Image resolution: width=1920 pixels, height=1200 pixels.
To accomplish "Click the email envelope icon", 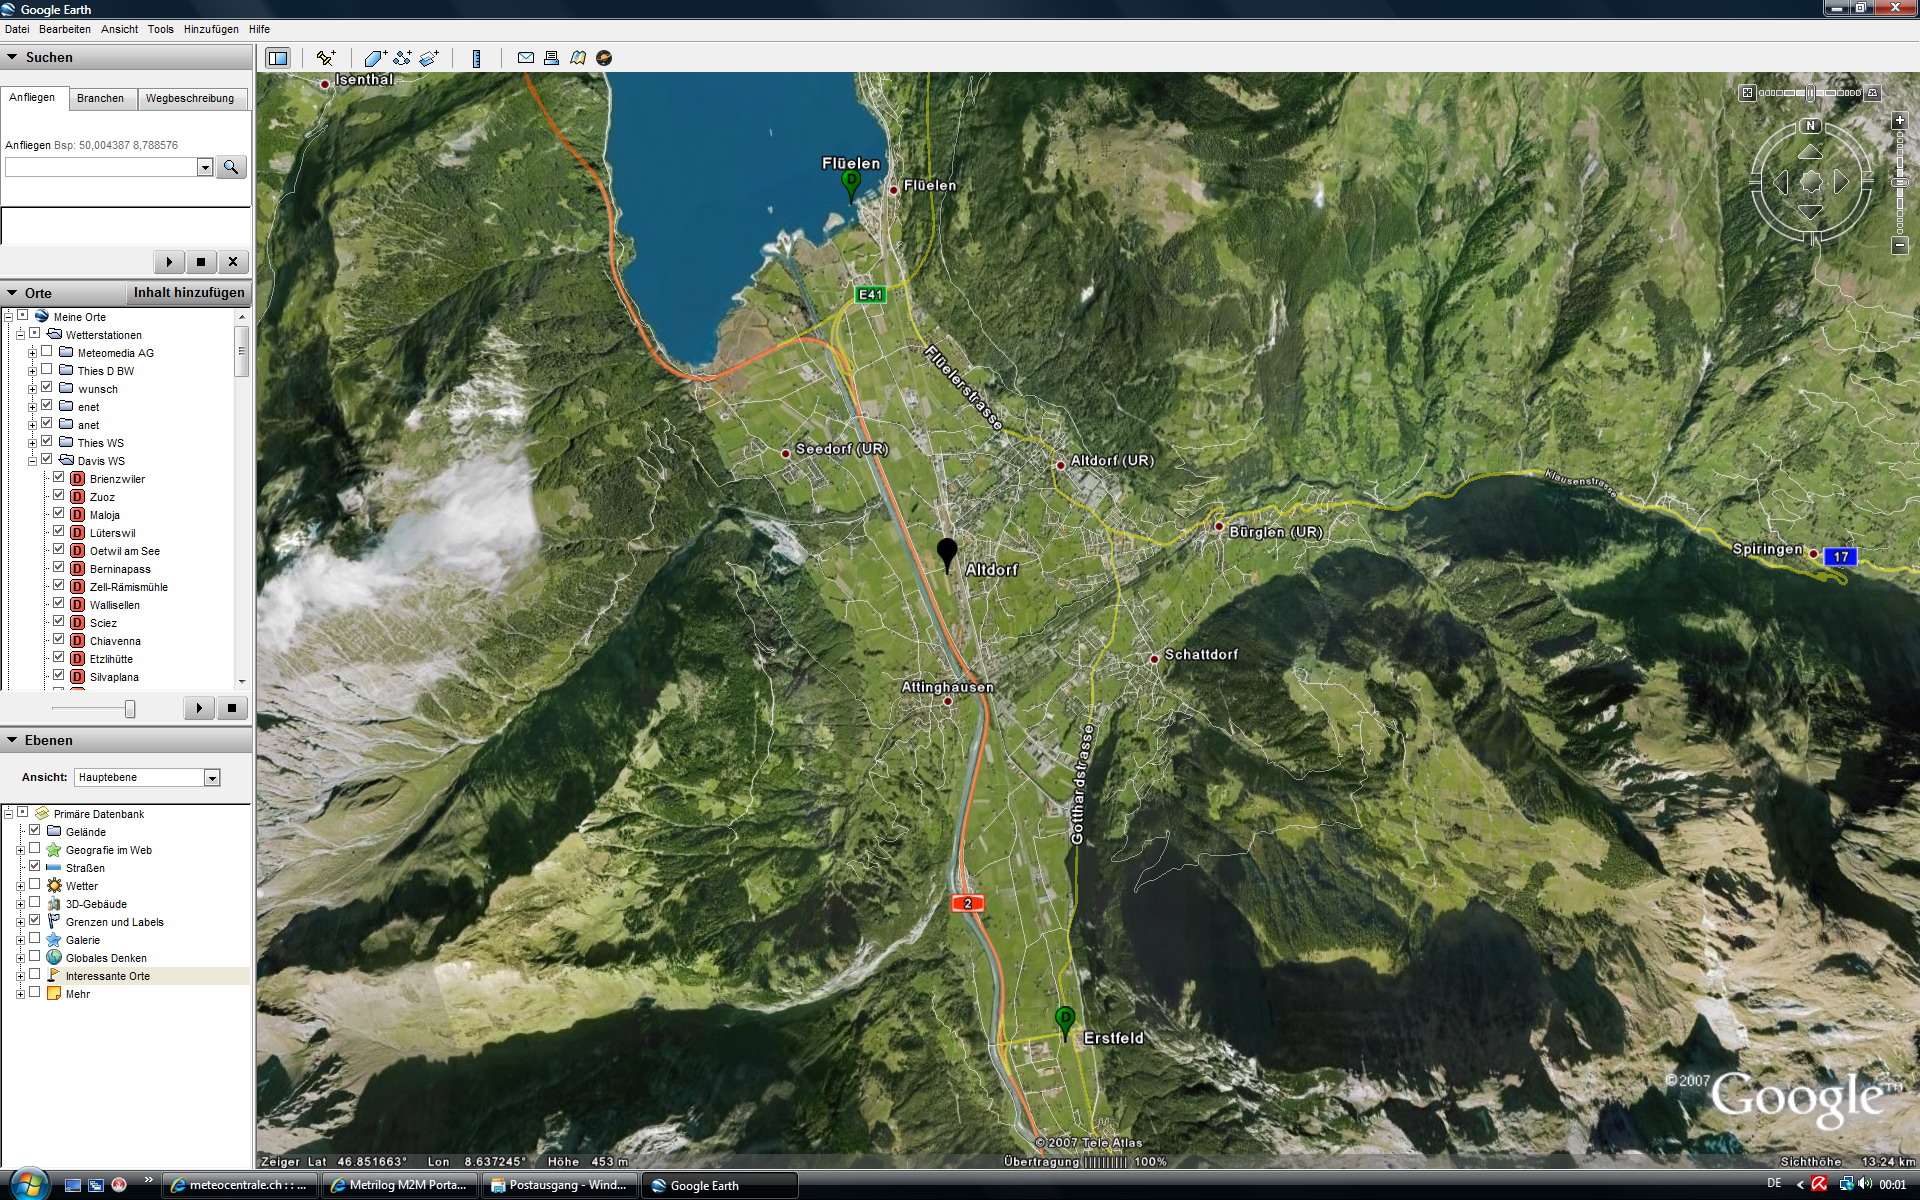I will (525, 58).
